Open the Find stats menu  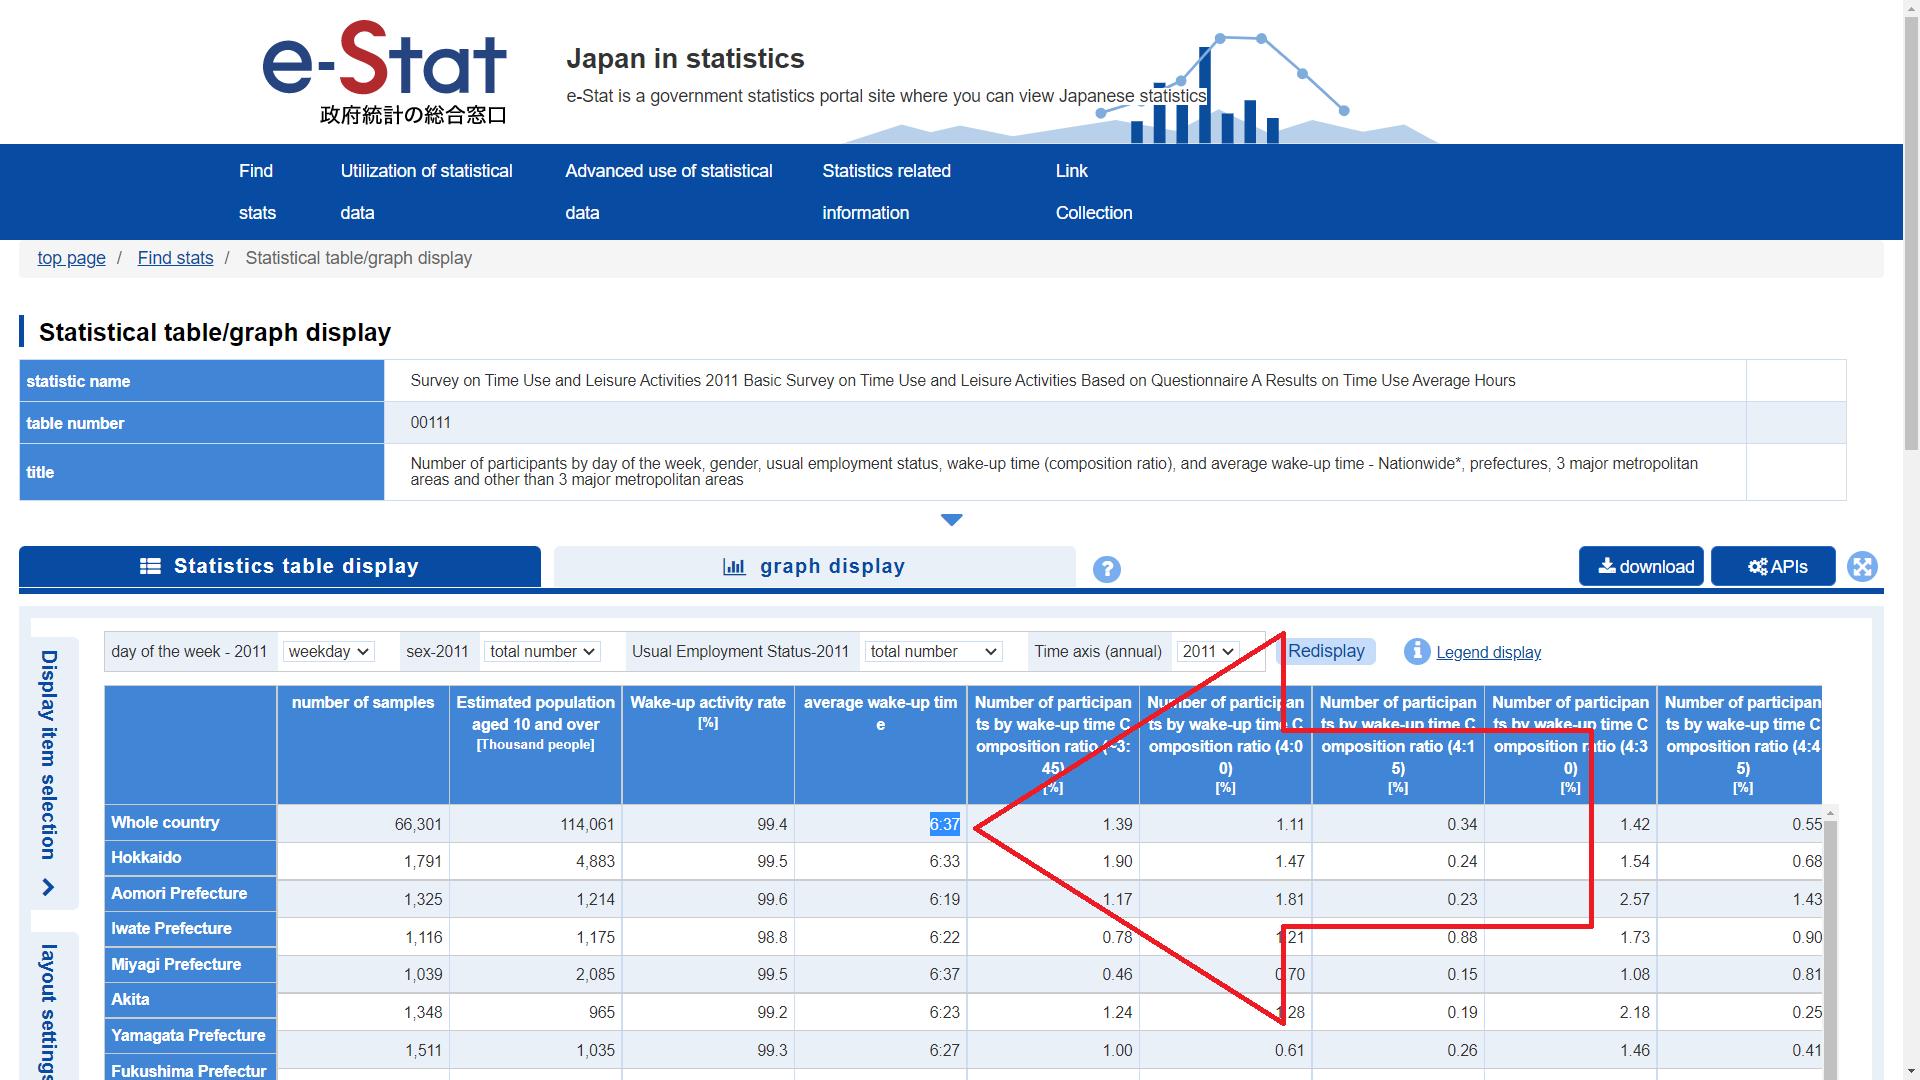tap(257, 191)
